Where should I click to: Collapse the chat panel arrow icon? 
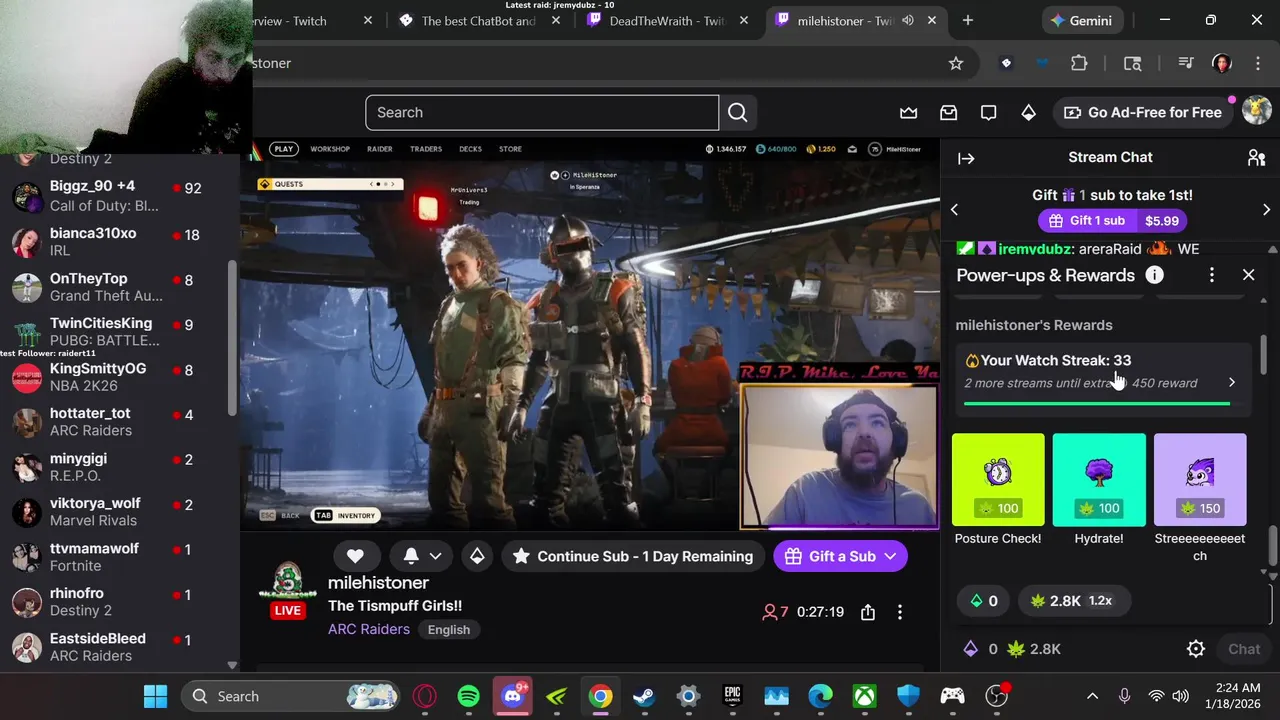(x=966, y=158)
